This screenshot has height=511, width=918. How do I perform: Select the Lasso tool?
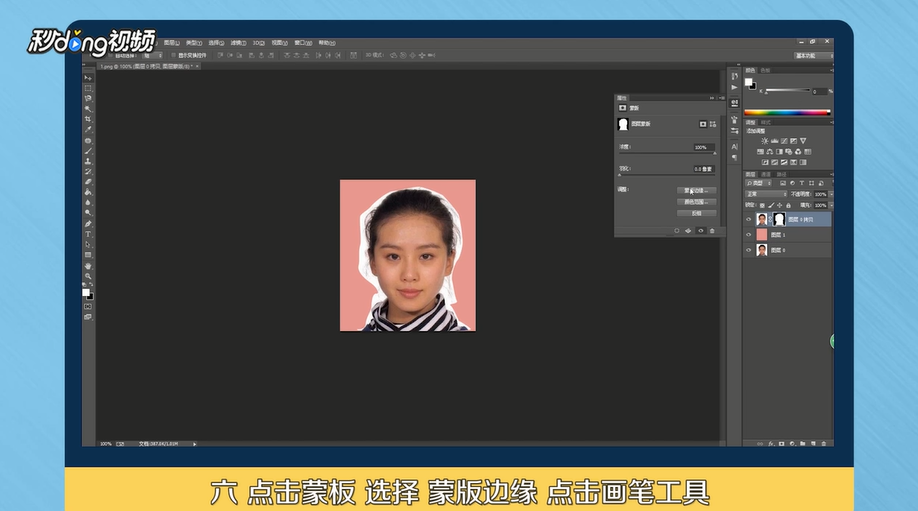[88, 98]
